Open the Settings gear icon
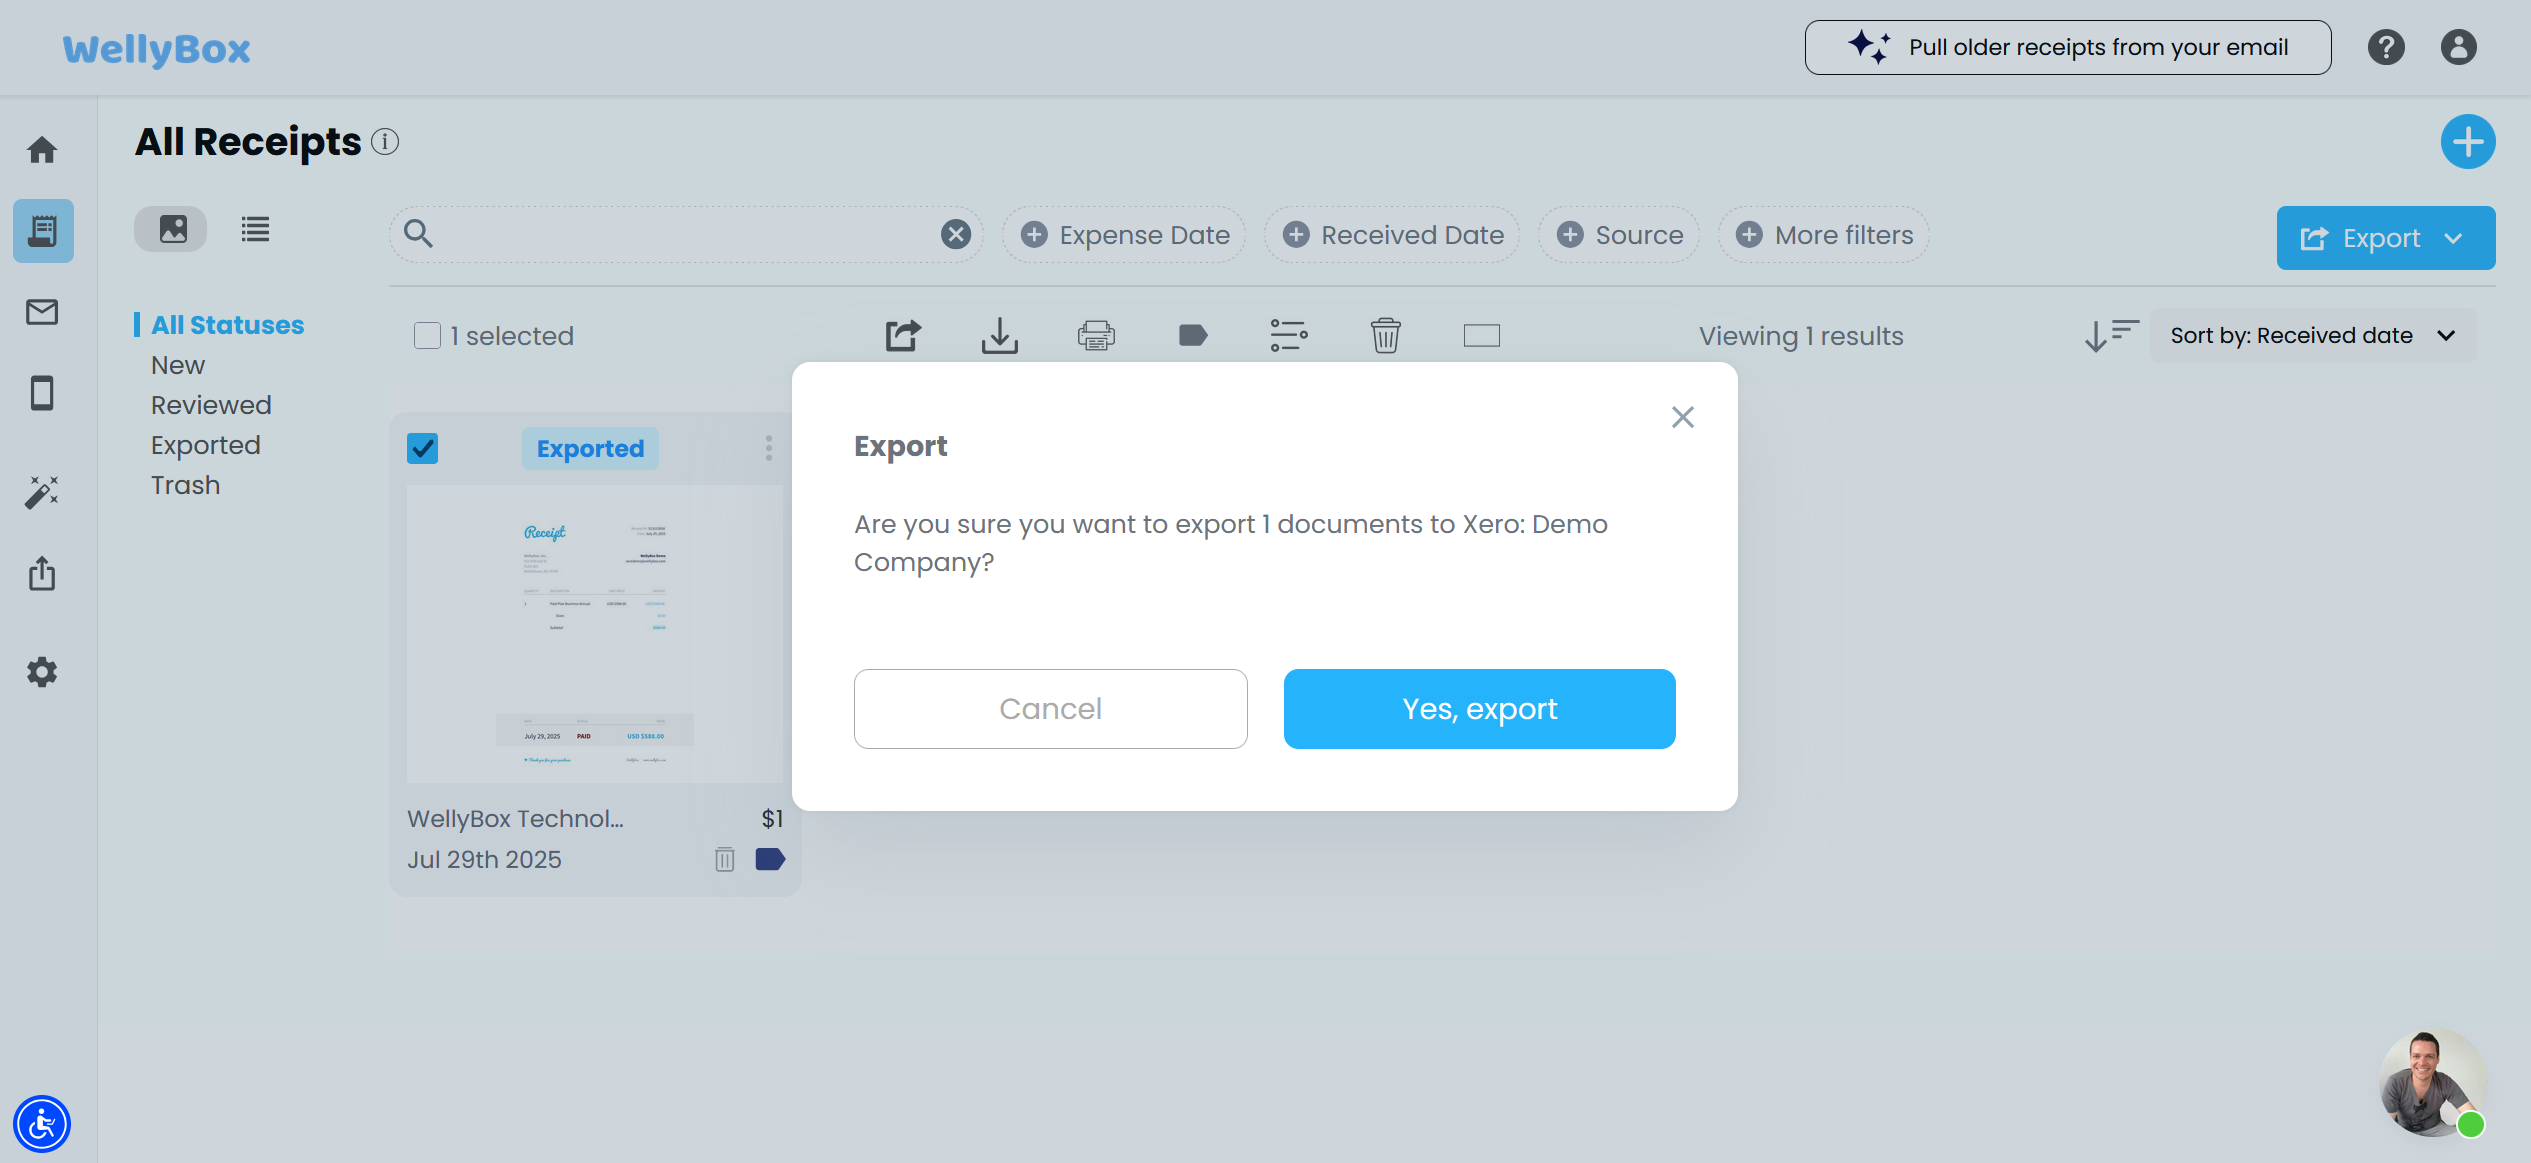The image size is (2531, 1163). (x=42, y=672)
